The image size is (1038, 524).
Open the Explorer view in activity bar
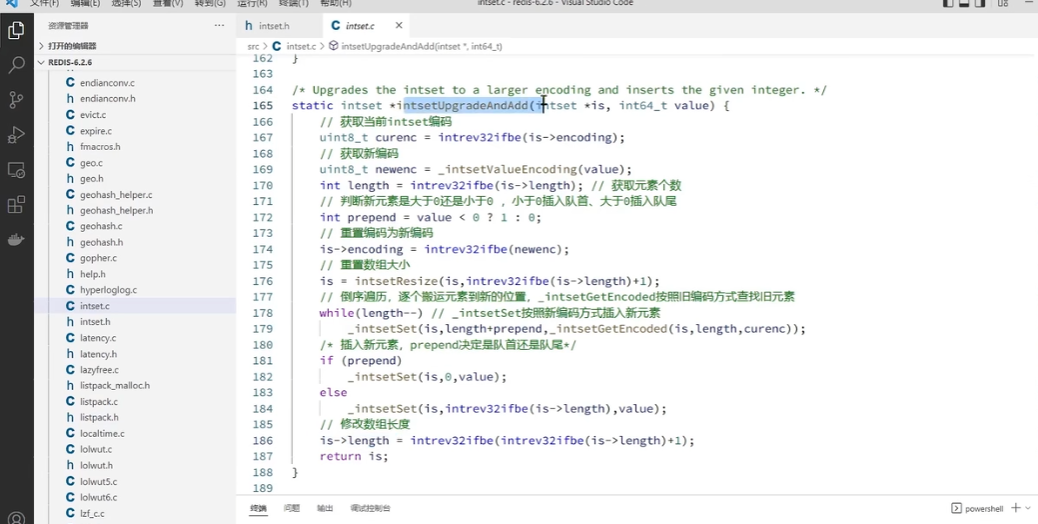(x=17, y=30)
